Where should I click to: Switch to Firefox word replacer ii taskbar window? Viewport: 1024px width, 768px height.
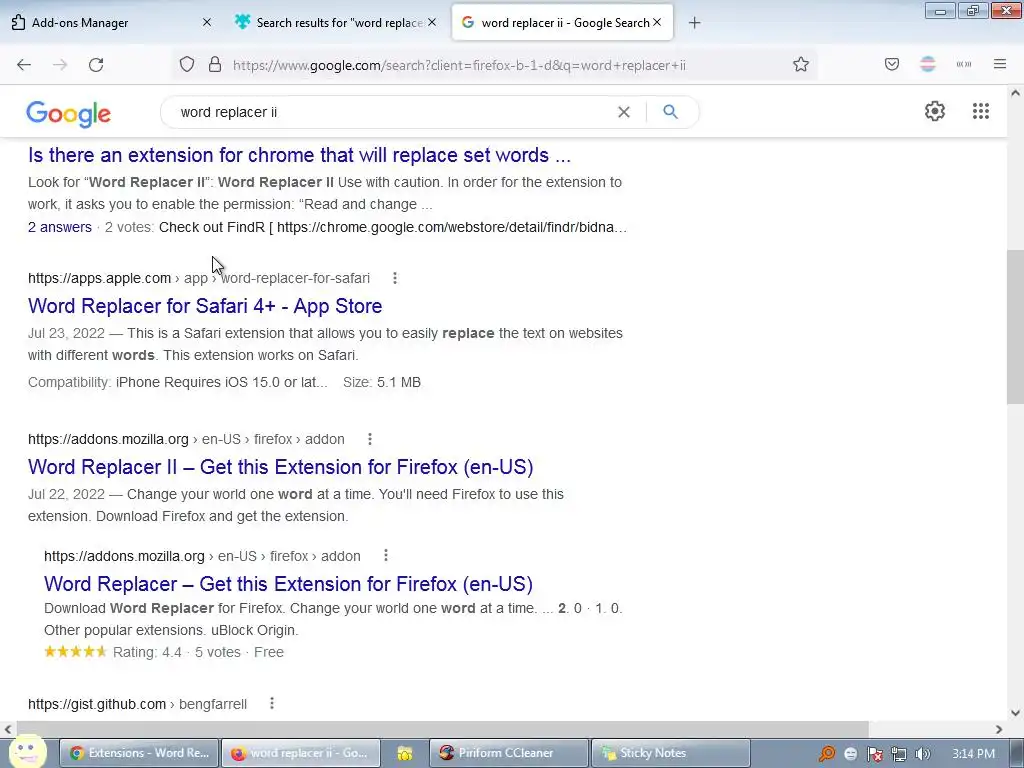click(300, 753)
